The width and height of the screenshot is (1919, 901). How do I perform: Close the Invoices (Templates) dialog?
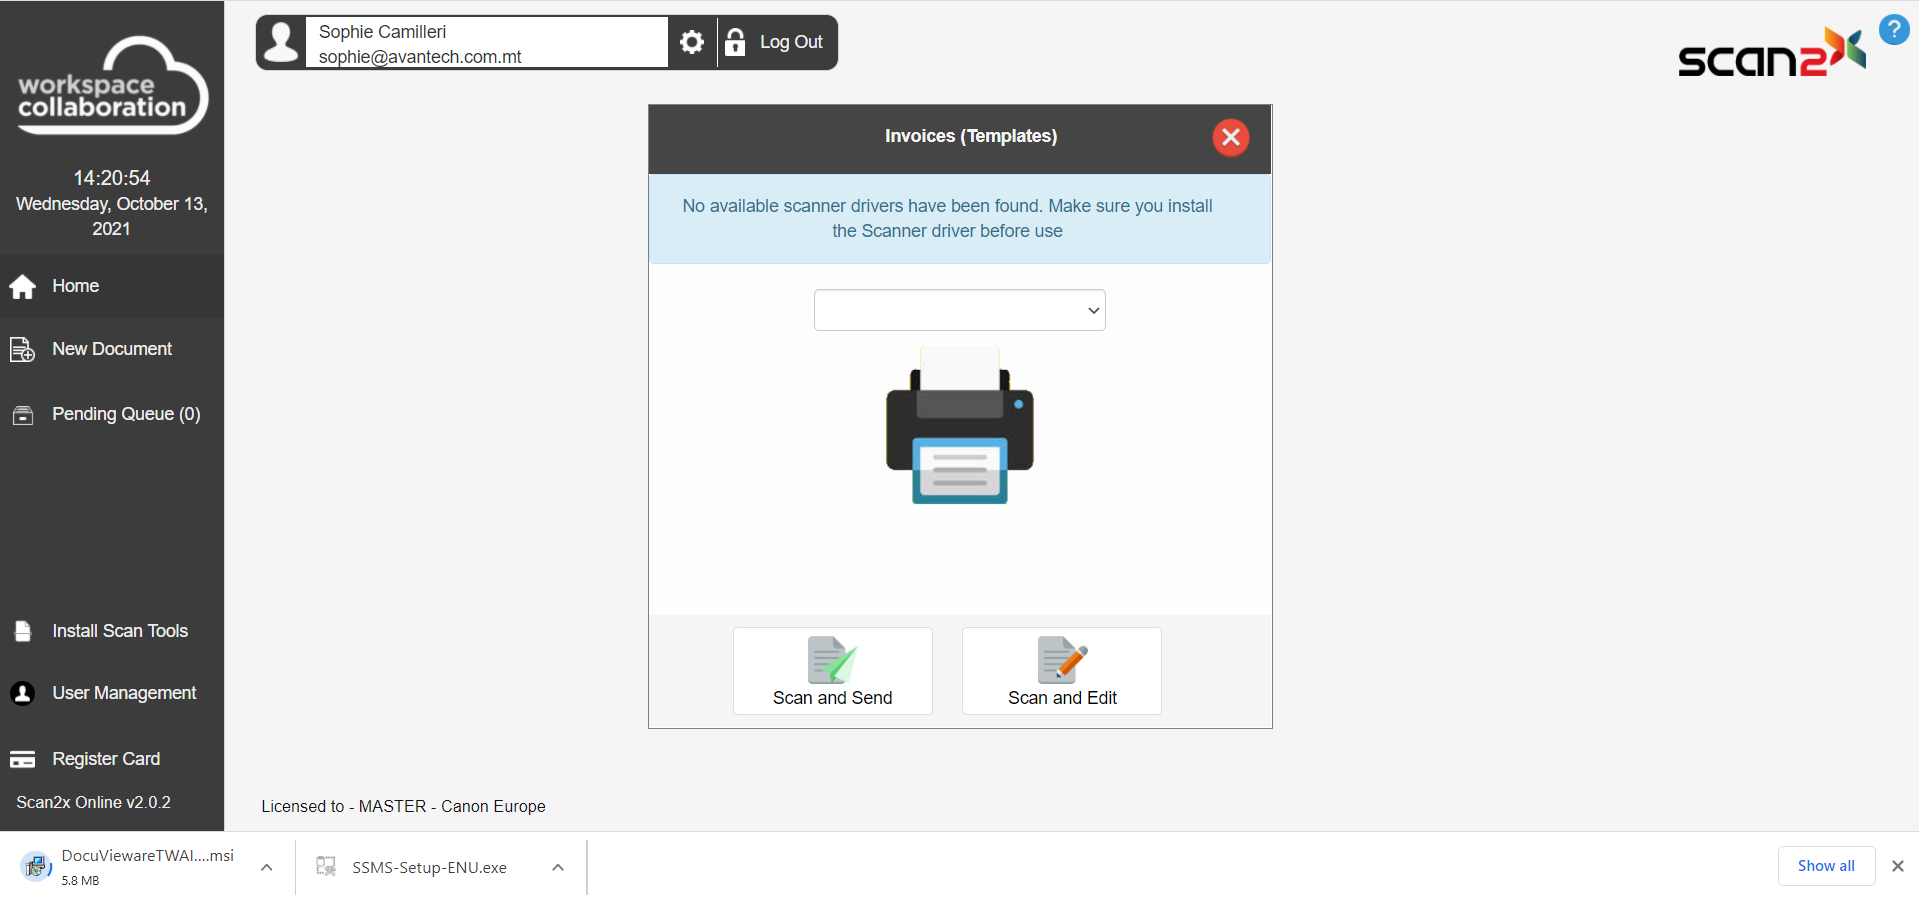pyautogui.click(x=1230, y=137)
